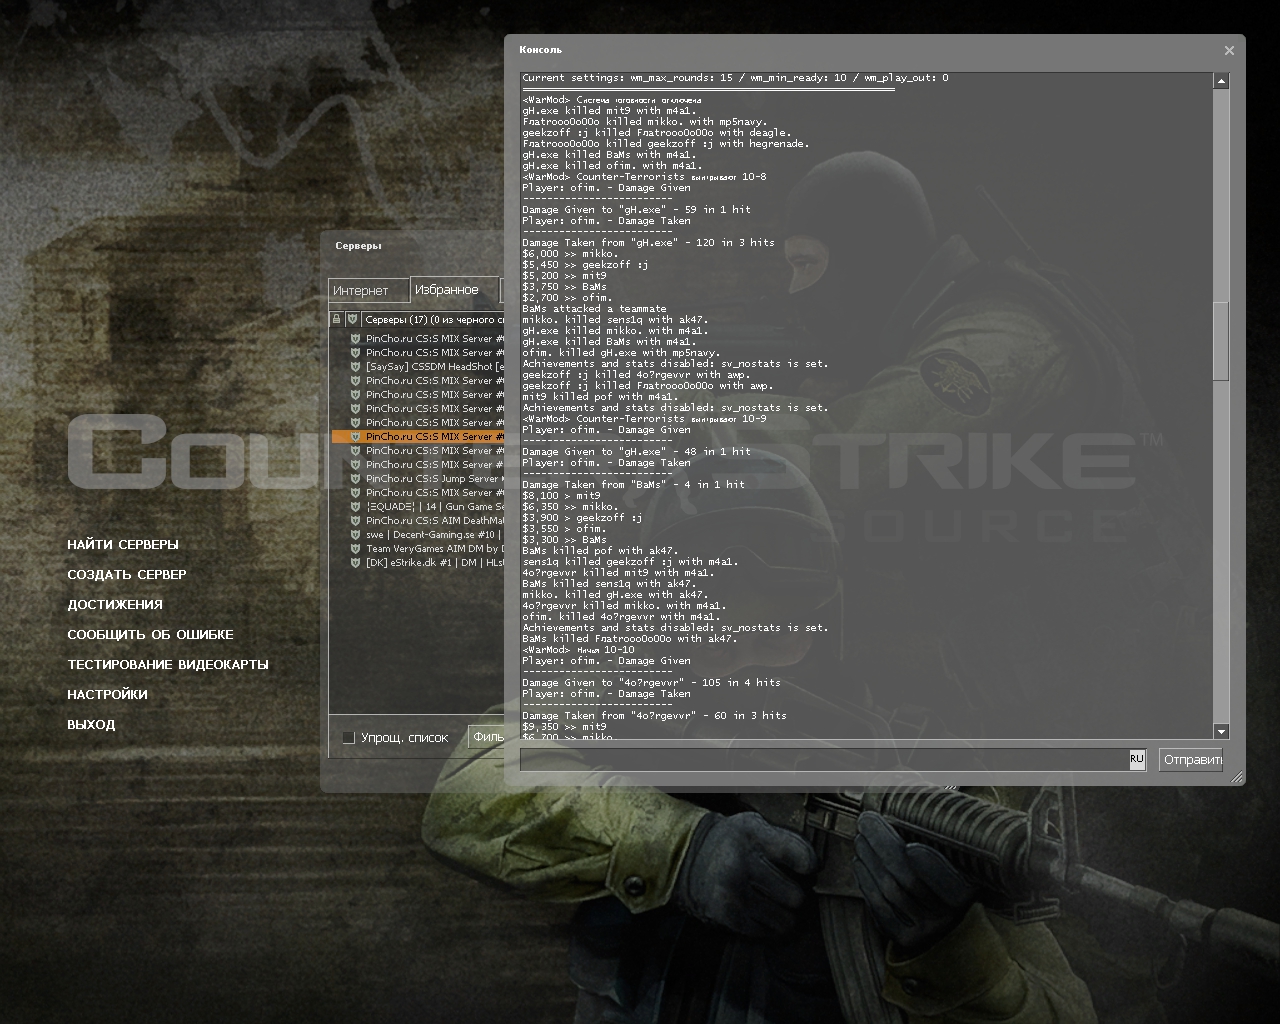Click the '$8,100 > mit9' console line
Viewport: 1280px width, 1024px height.
561,496
